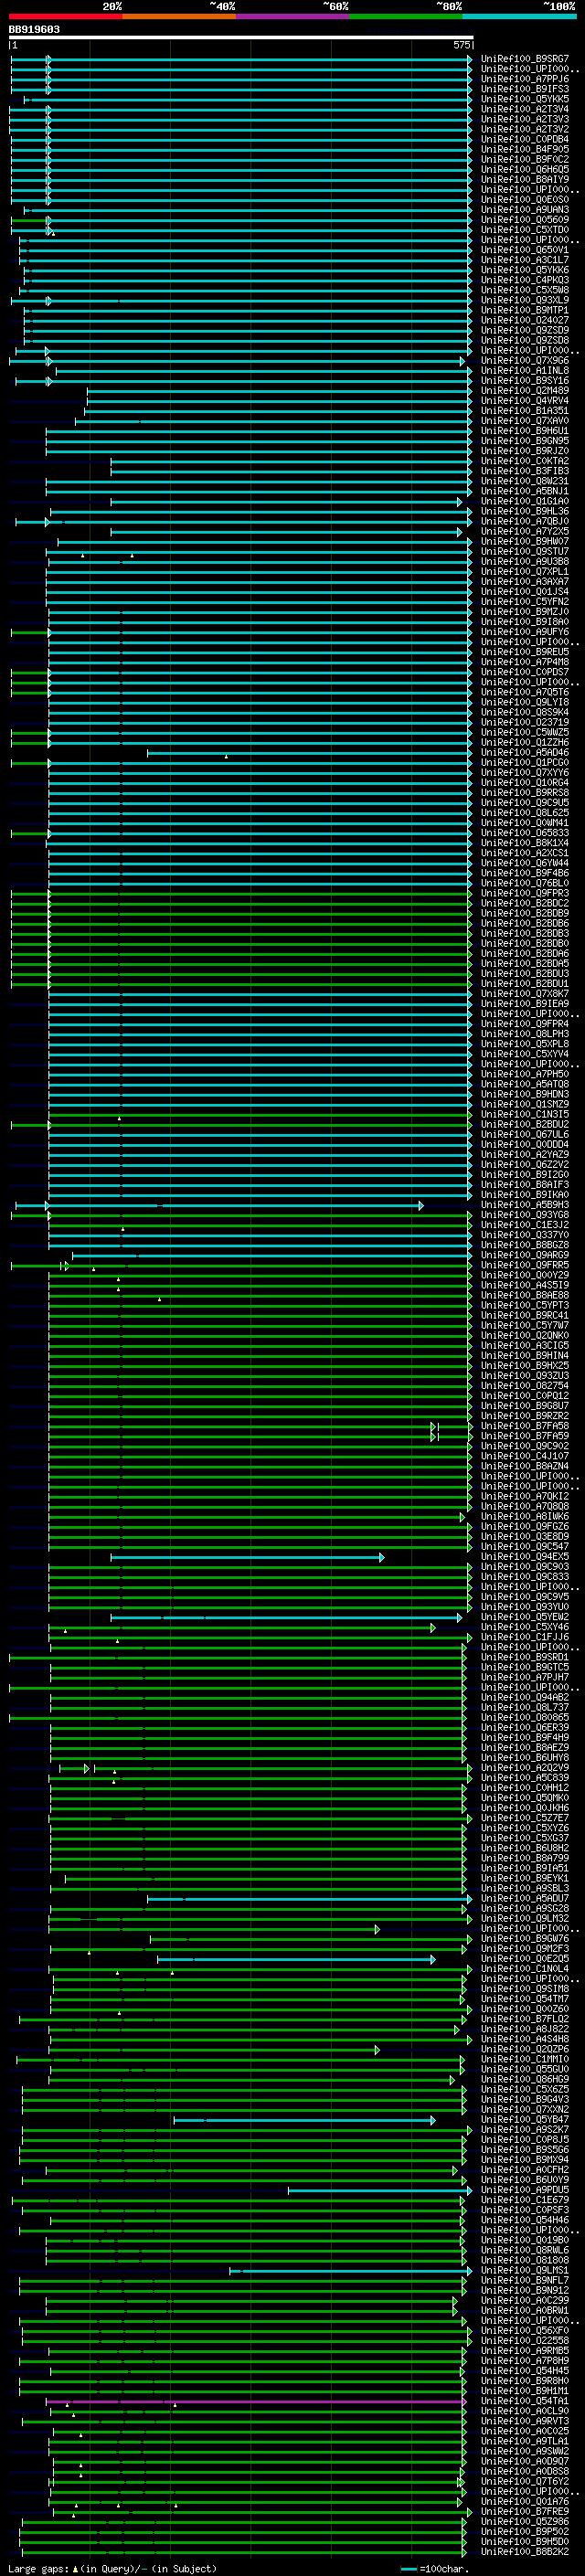This screenshot has width=585, height=2576.
Task: Select UniRef100_Q7X9G6 label
Action: click(525, 360)
